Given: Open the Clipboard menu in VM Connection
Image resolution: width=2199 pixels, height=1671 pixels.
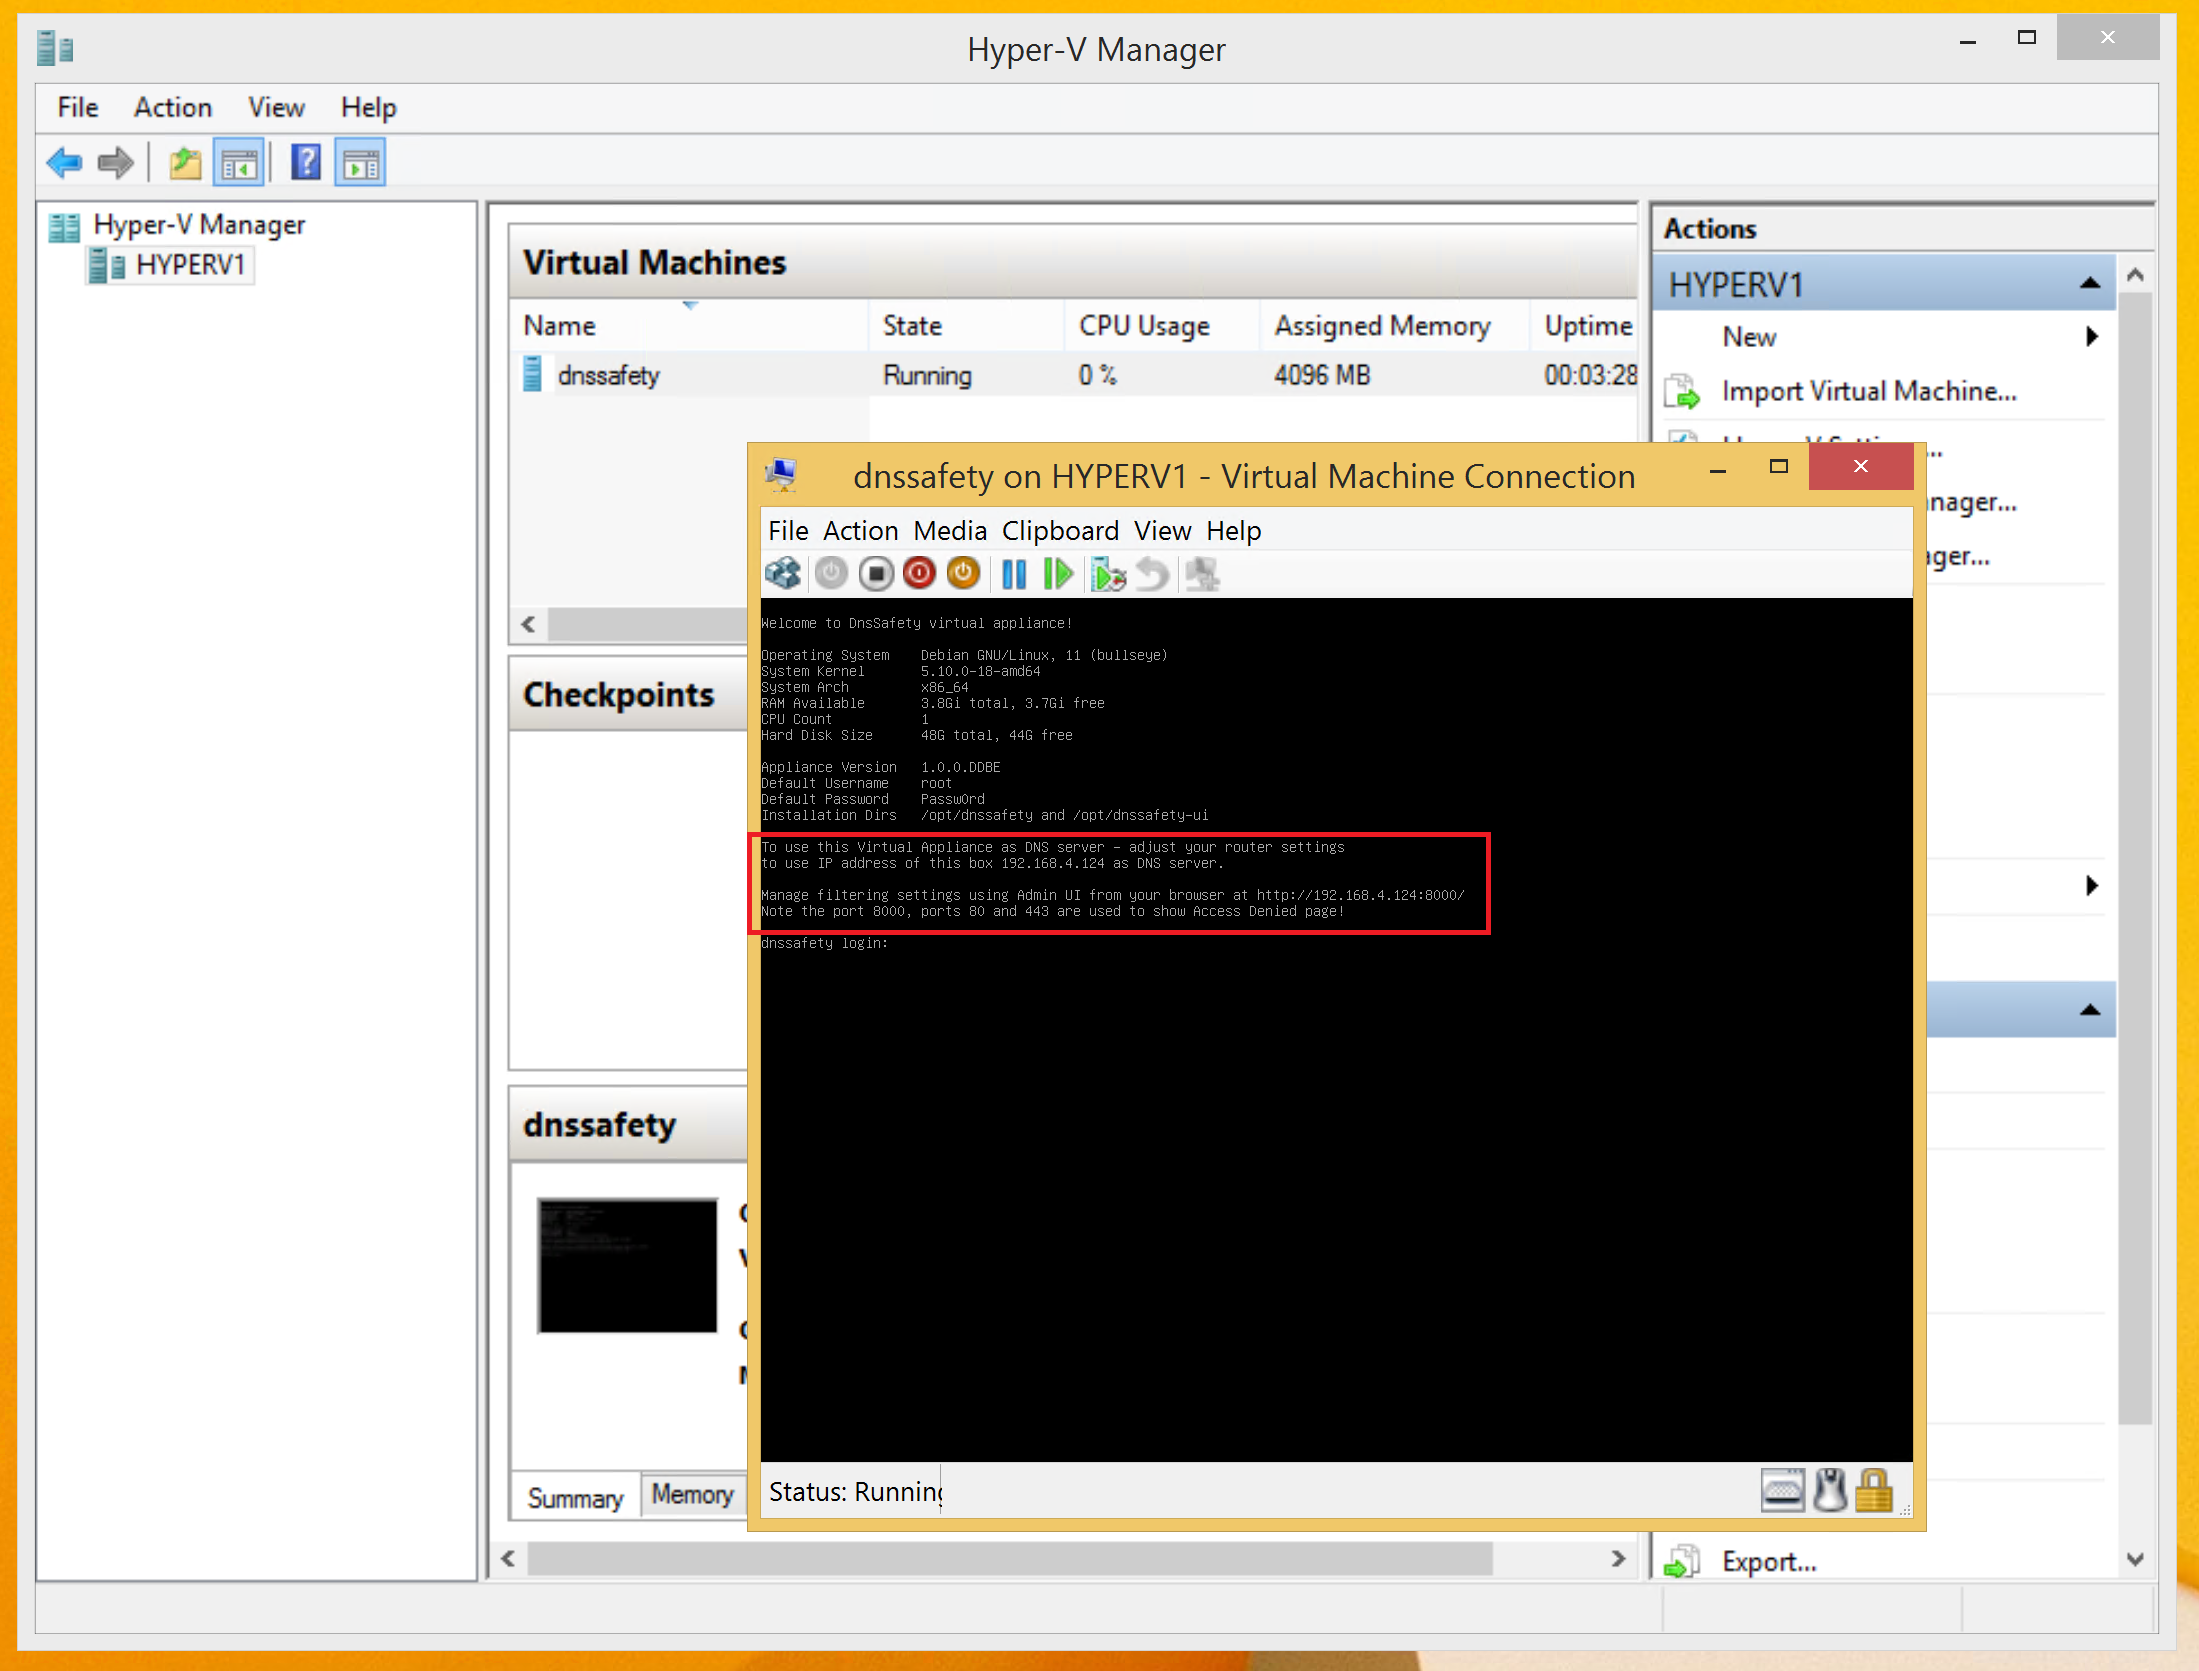Looking at the screenshot, I should 1060,530.
